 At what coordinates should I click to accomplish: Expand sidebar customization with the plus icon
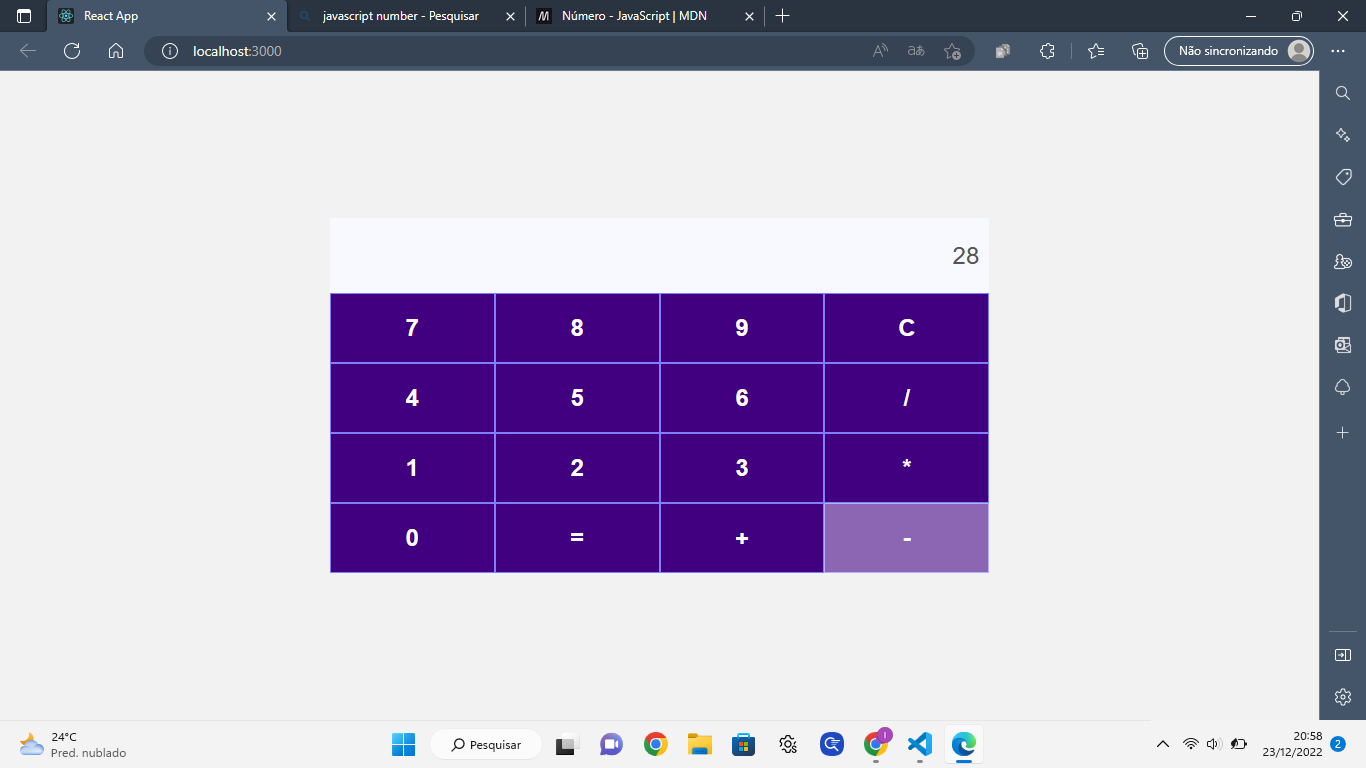(x=1342, y=432)
